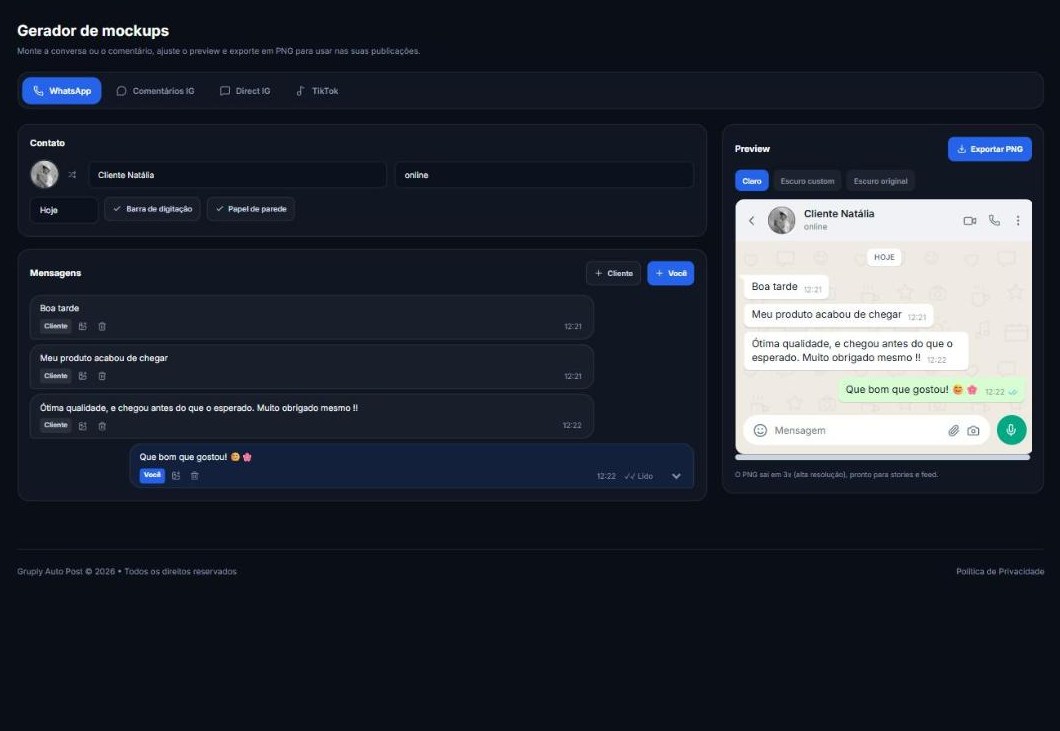Click the 'Gerador de mockups' heading
This screenshot has width=1060, height=731.
pyautogui.click(x=93, y=30)
